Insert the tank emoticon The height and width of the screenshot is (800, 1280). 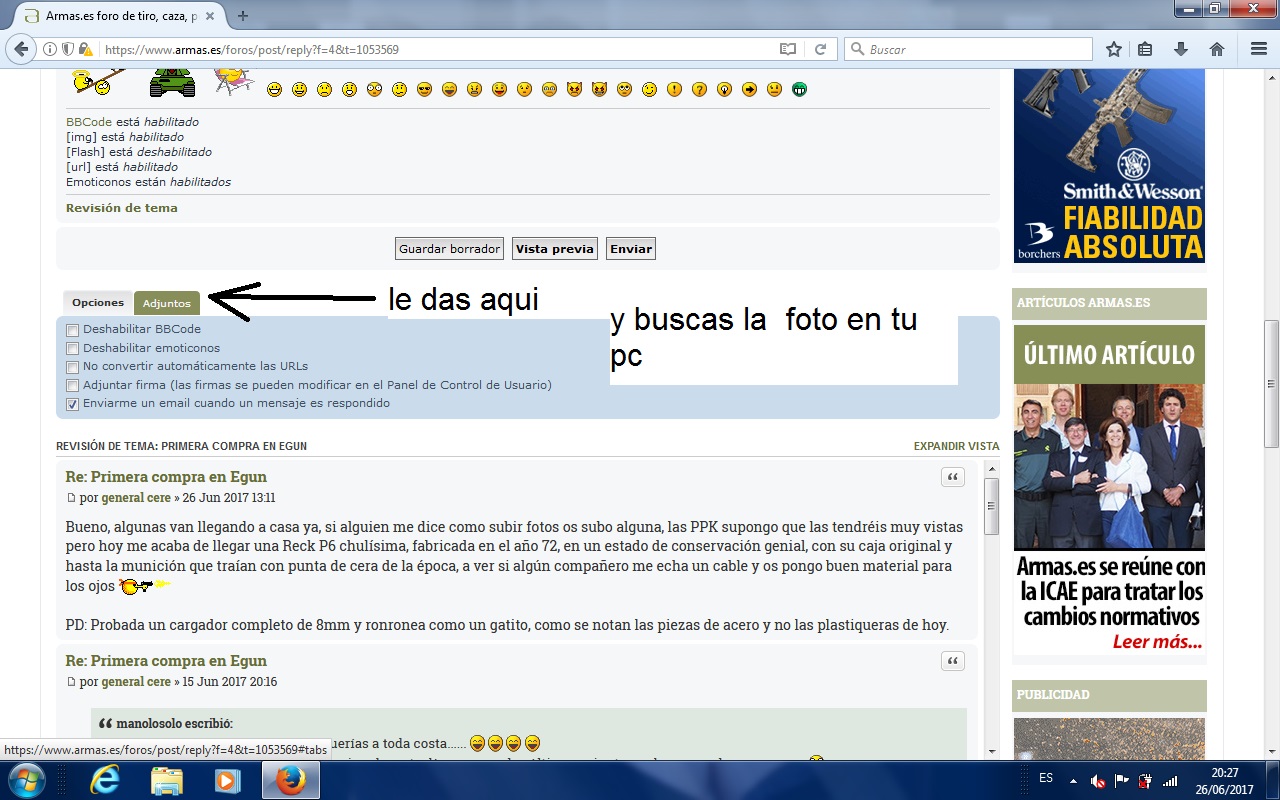(172, 83)
